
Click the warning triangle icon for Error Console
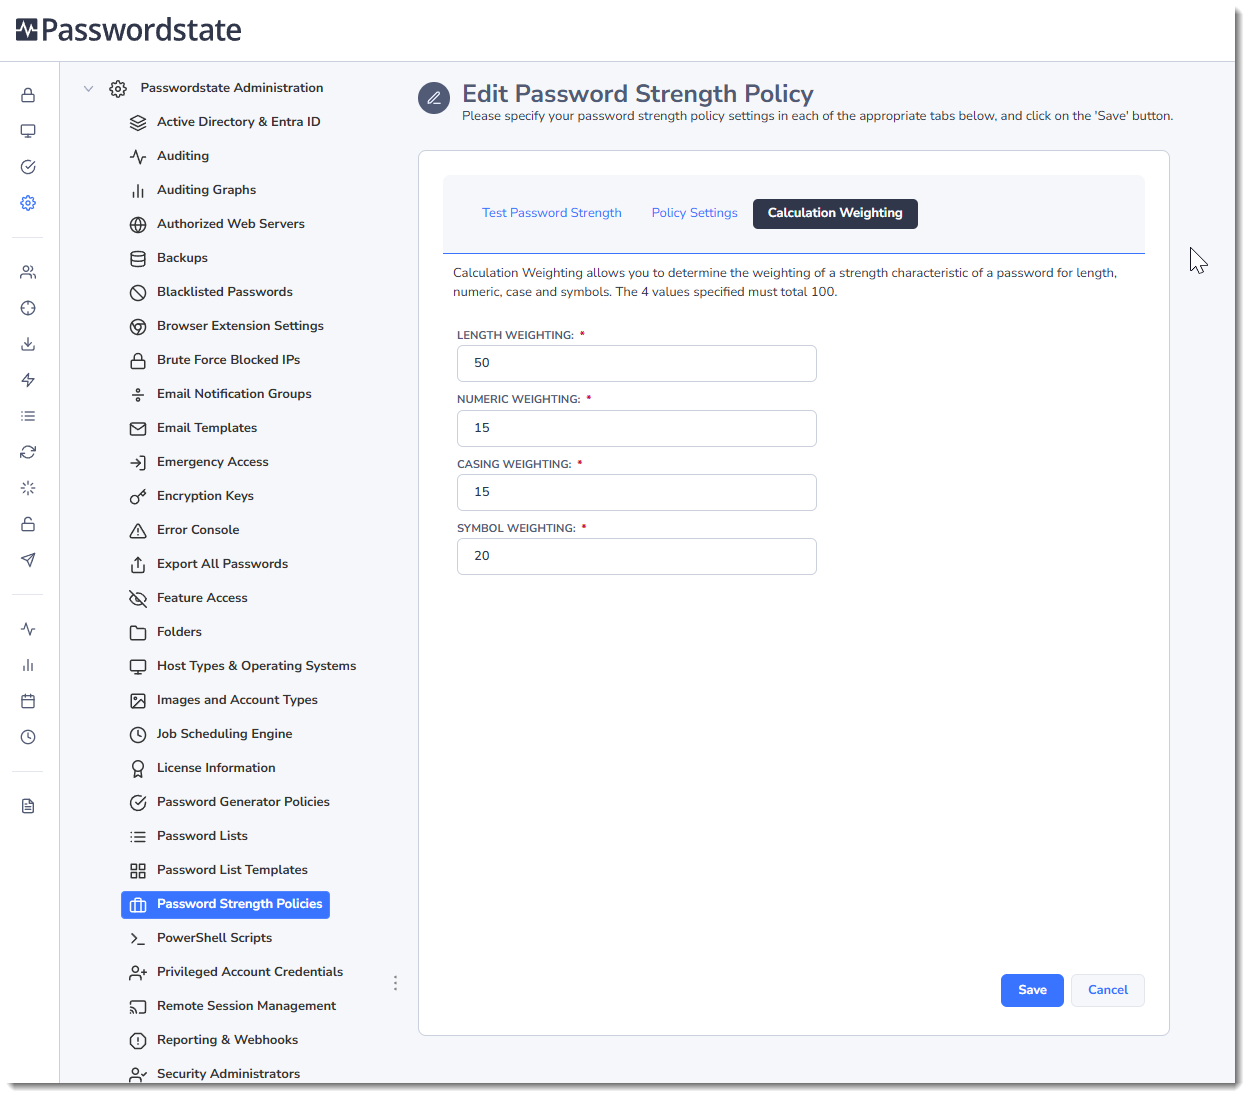pos(138,531)
